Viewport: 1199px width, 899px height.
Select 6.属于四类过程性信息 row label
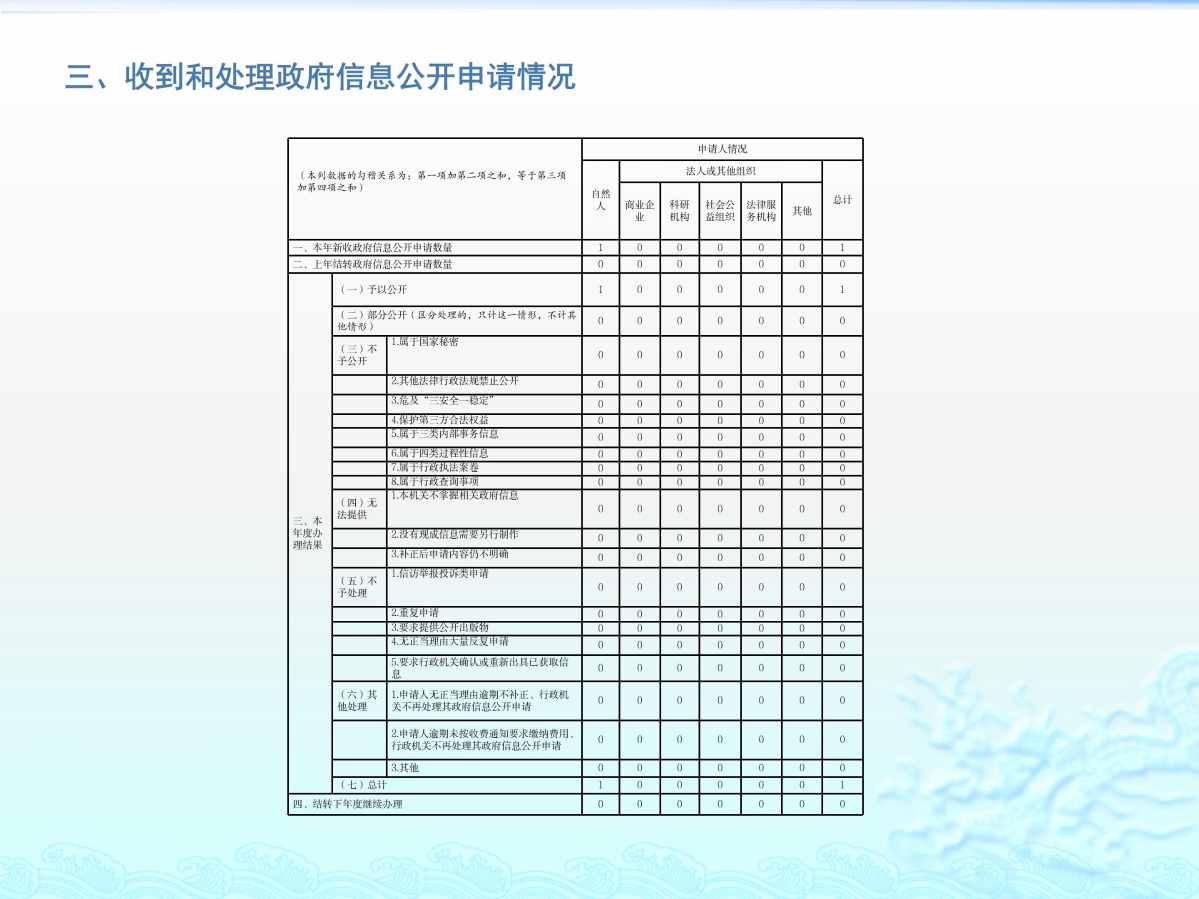(484, 454)
